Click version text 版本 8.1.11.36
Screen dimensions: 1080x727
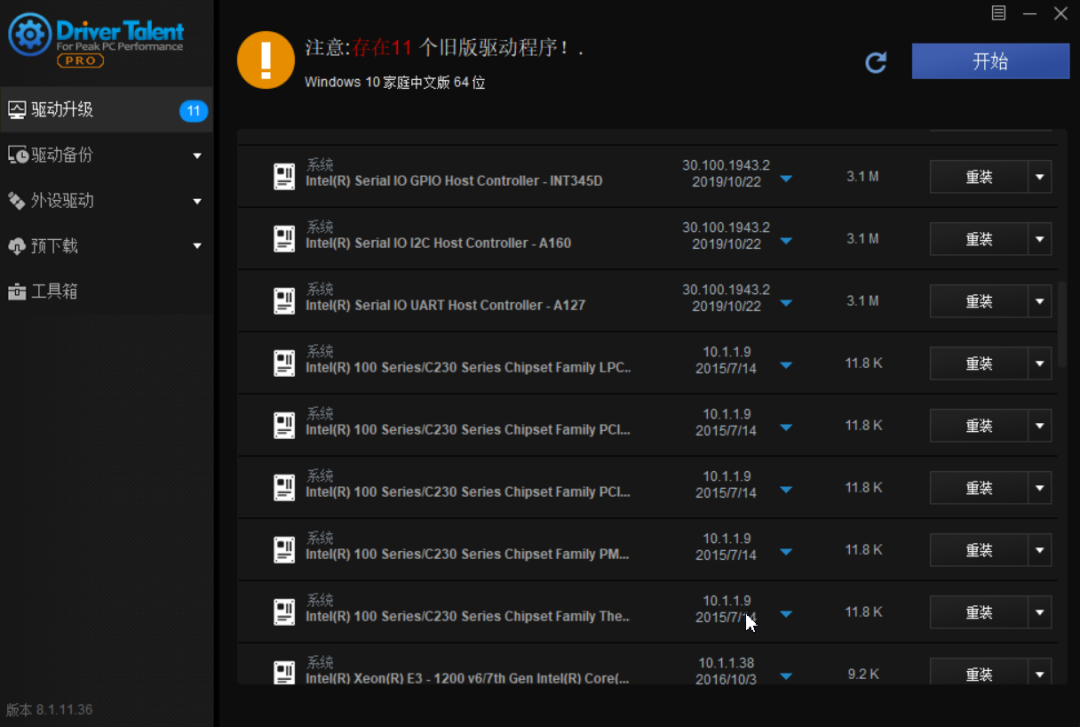(x=49, y=710)
